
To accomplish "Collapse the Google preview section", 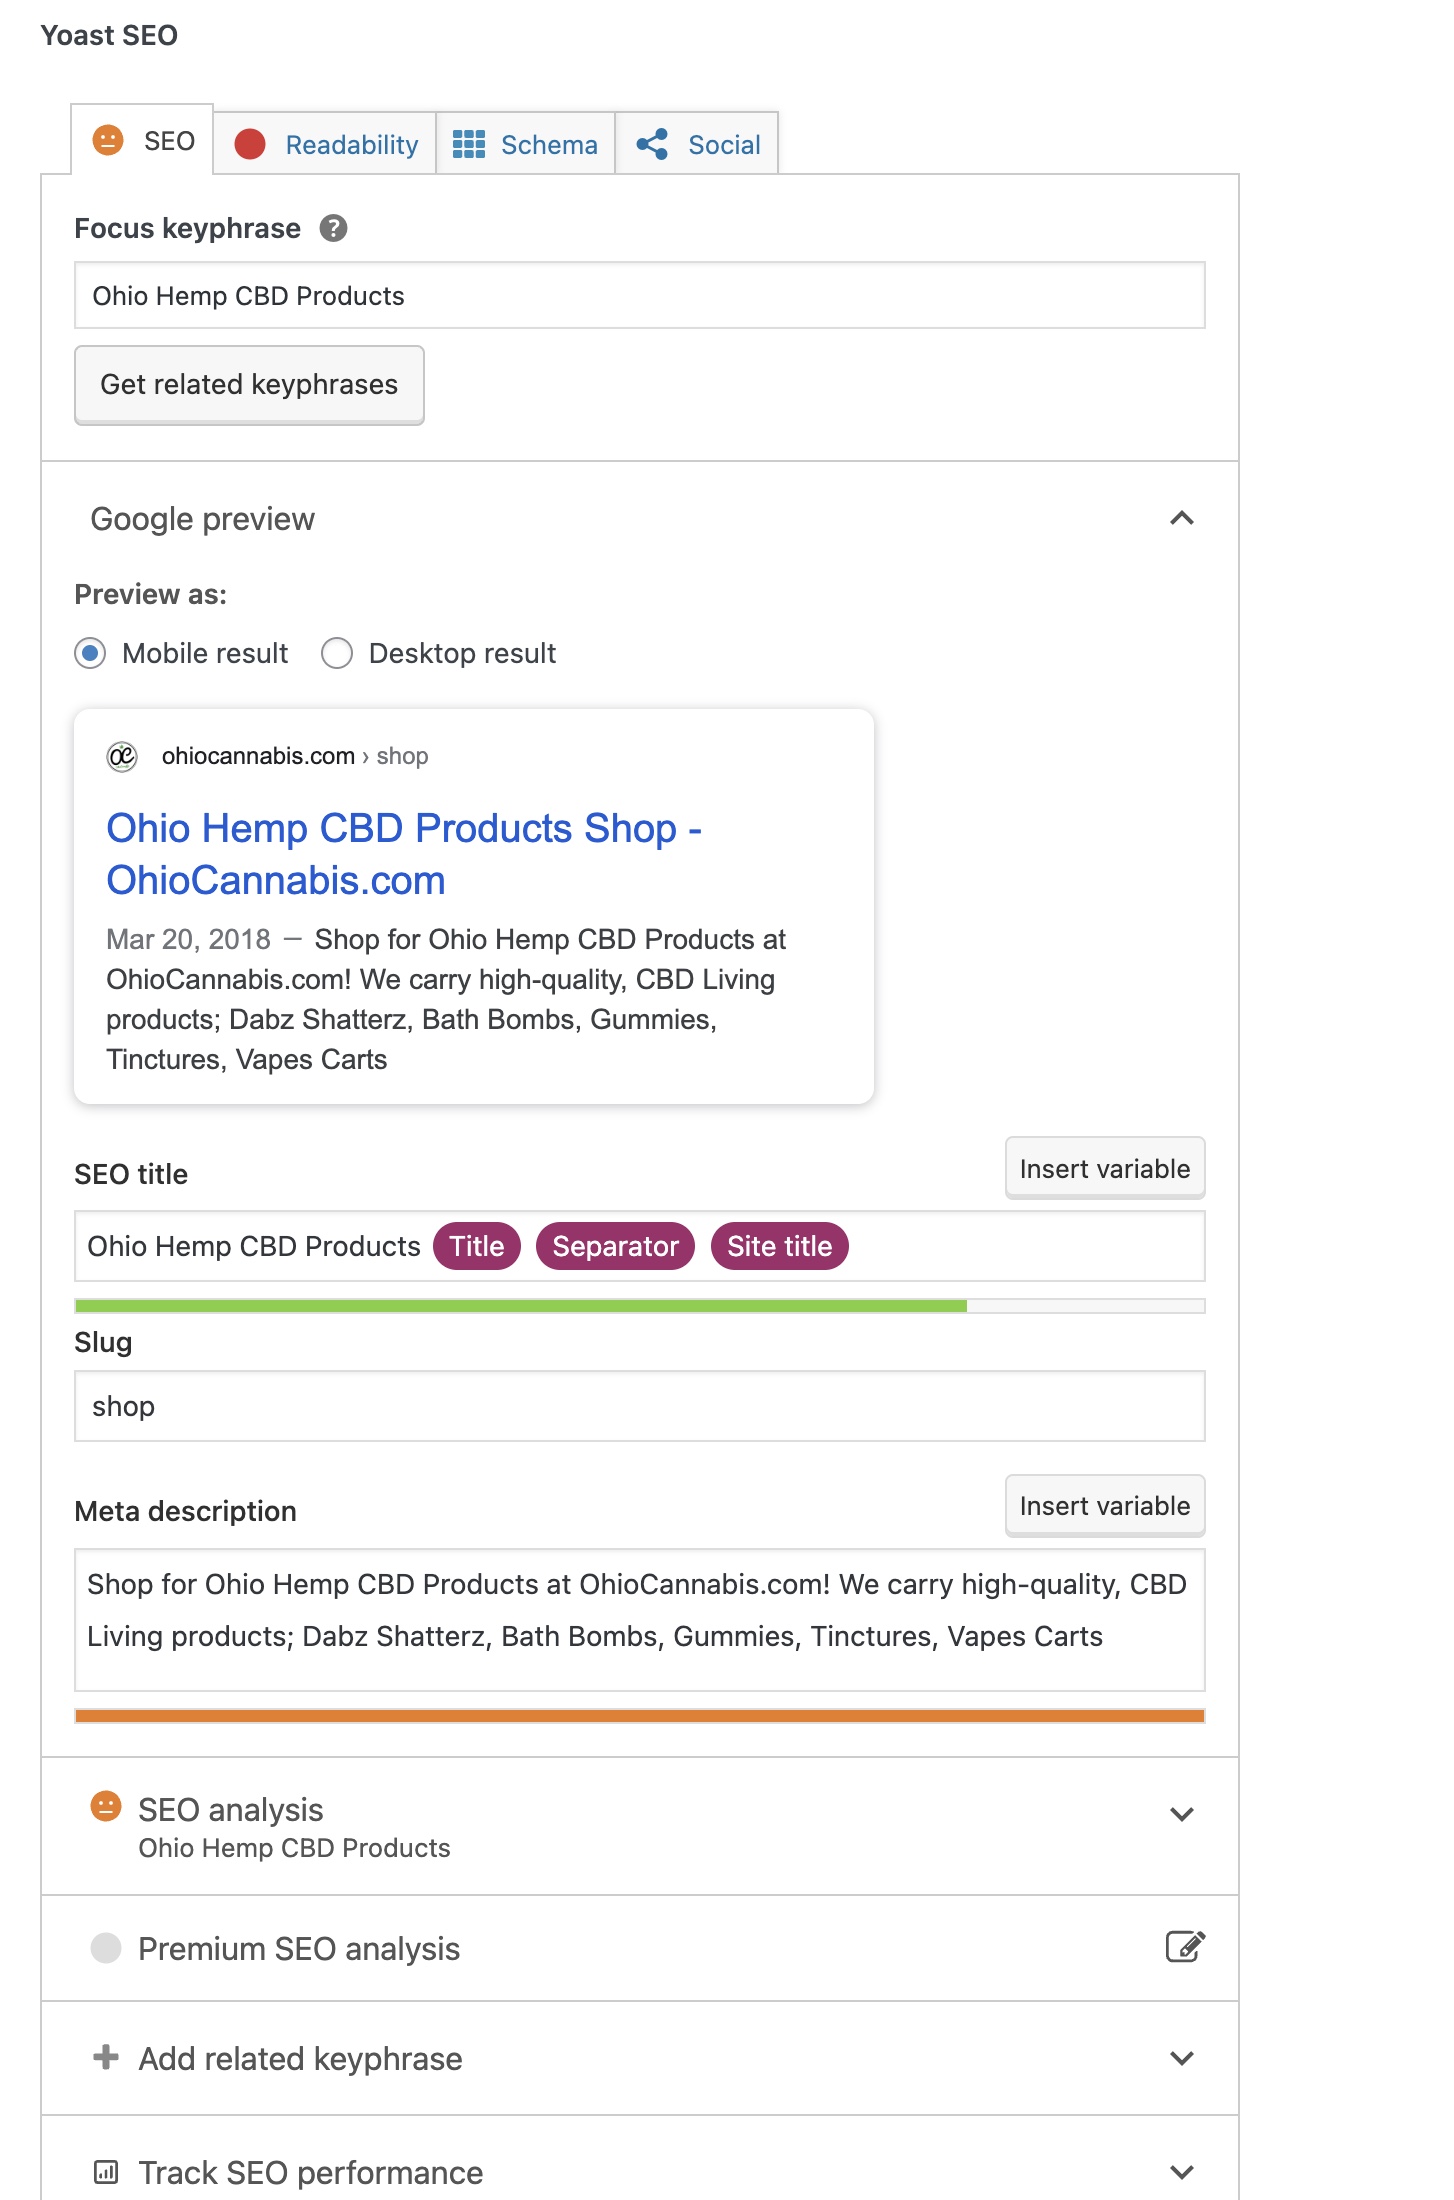I will (x=1181, y=518).
